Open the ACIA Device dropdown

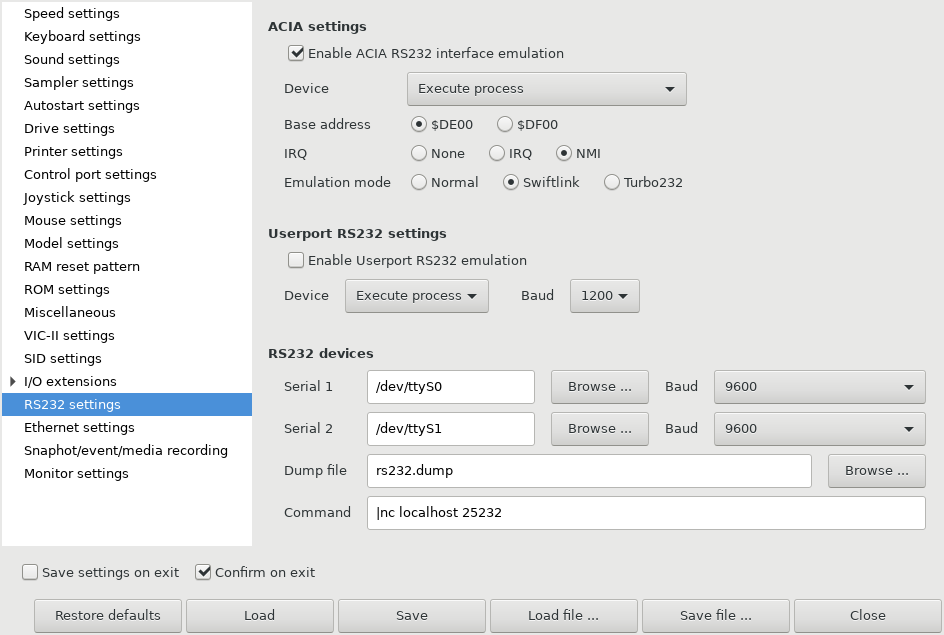tap(546, 88)
